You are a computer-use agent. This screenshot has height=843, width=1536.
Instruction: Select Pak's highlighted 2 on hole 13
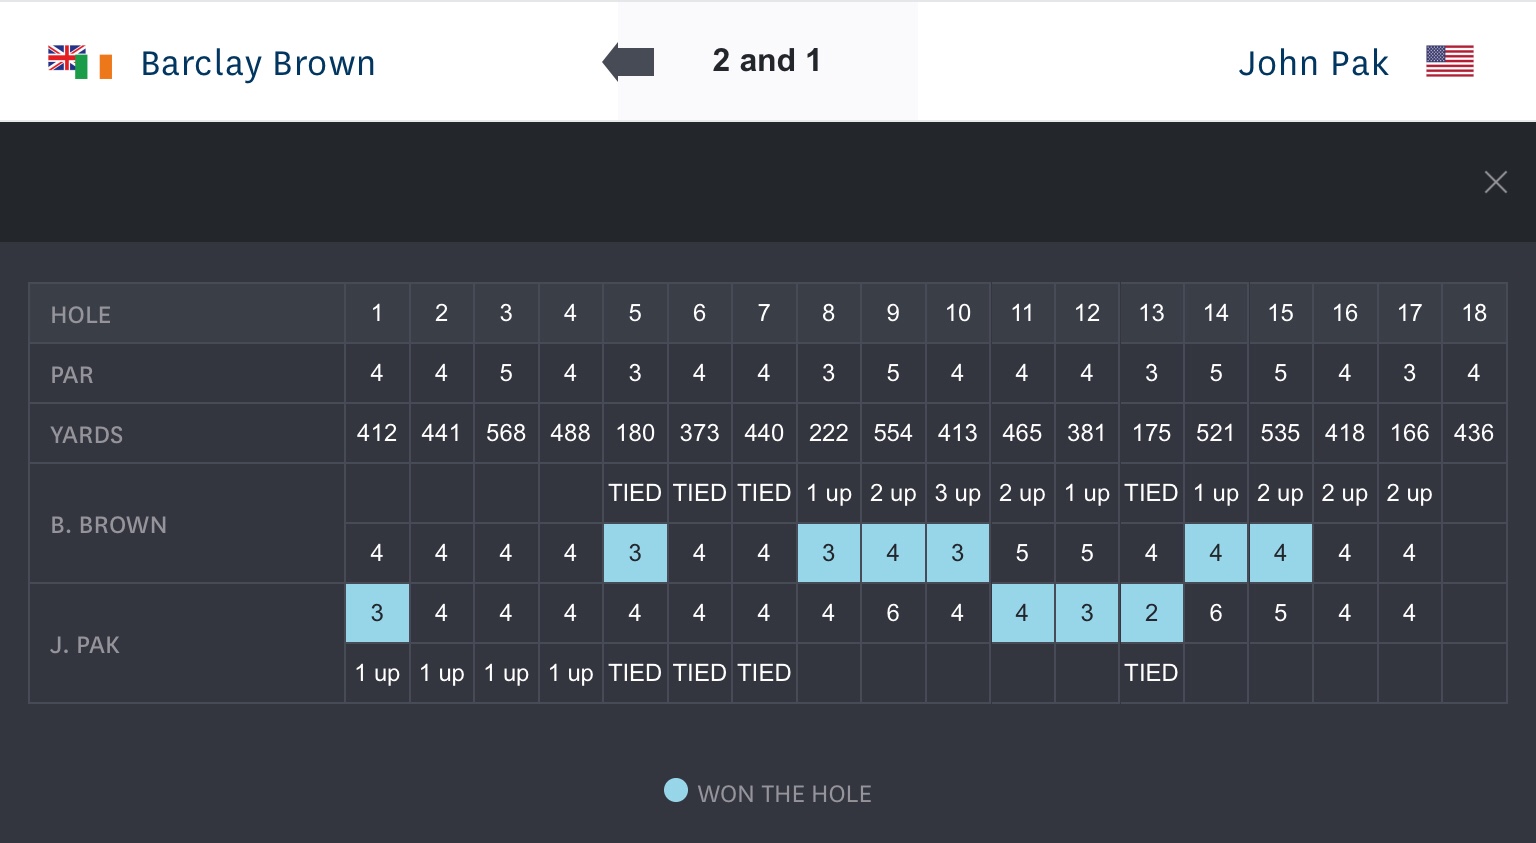pyautogui.click(x=1151, y=613)
